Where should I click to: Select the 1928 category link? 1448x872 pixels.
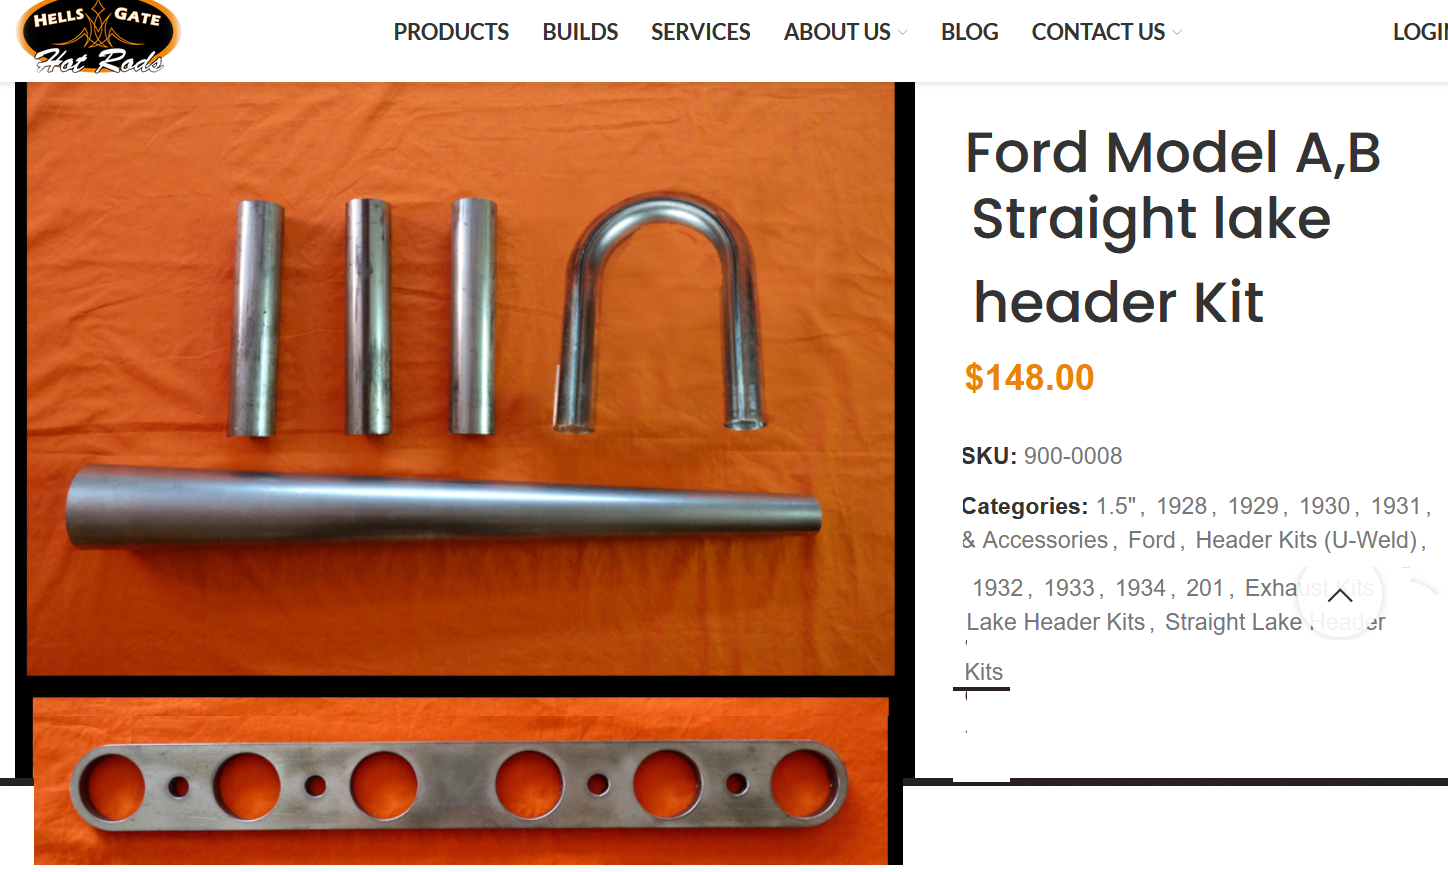[x=1181, y=506]
